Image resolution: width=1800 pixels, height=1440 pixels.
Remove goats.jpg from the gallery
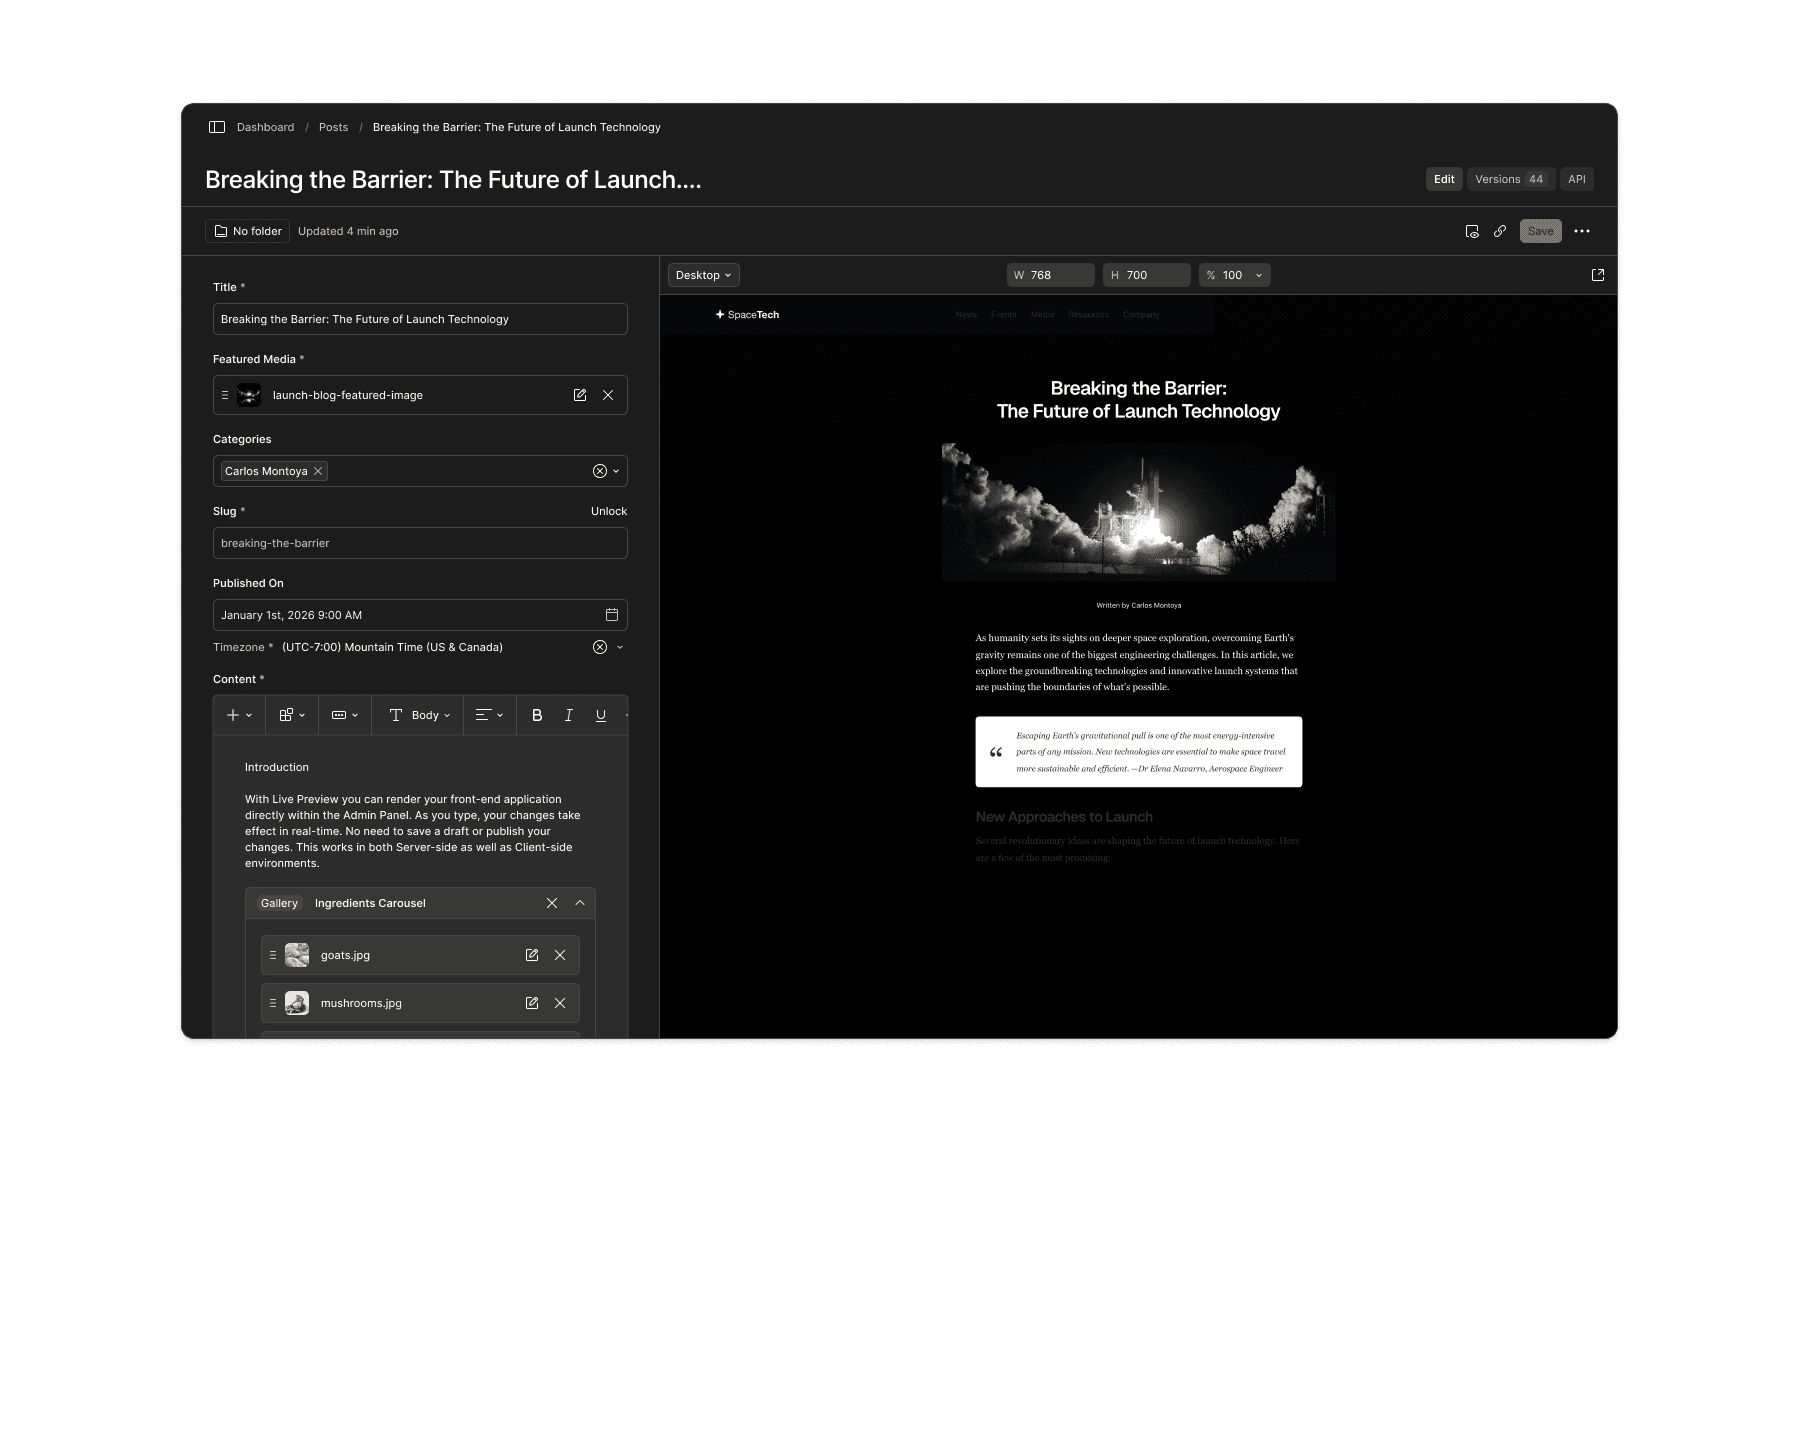click(x=560, y=955)
